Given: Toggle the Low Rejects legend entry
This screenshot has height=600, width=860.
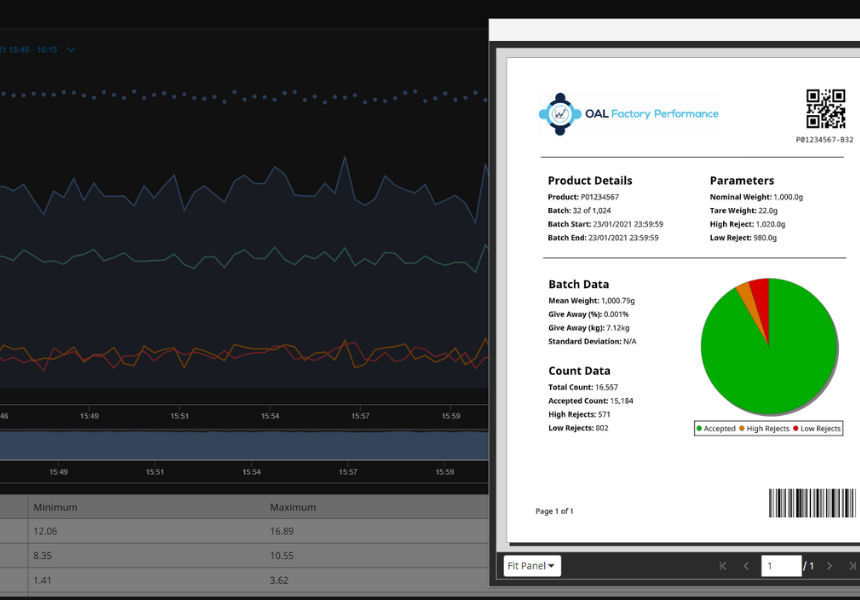Looking at the screenshot, I should tap(817, 428).
